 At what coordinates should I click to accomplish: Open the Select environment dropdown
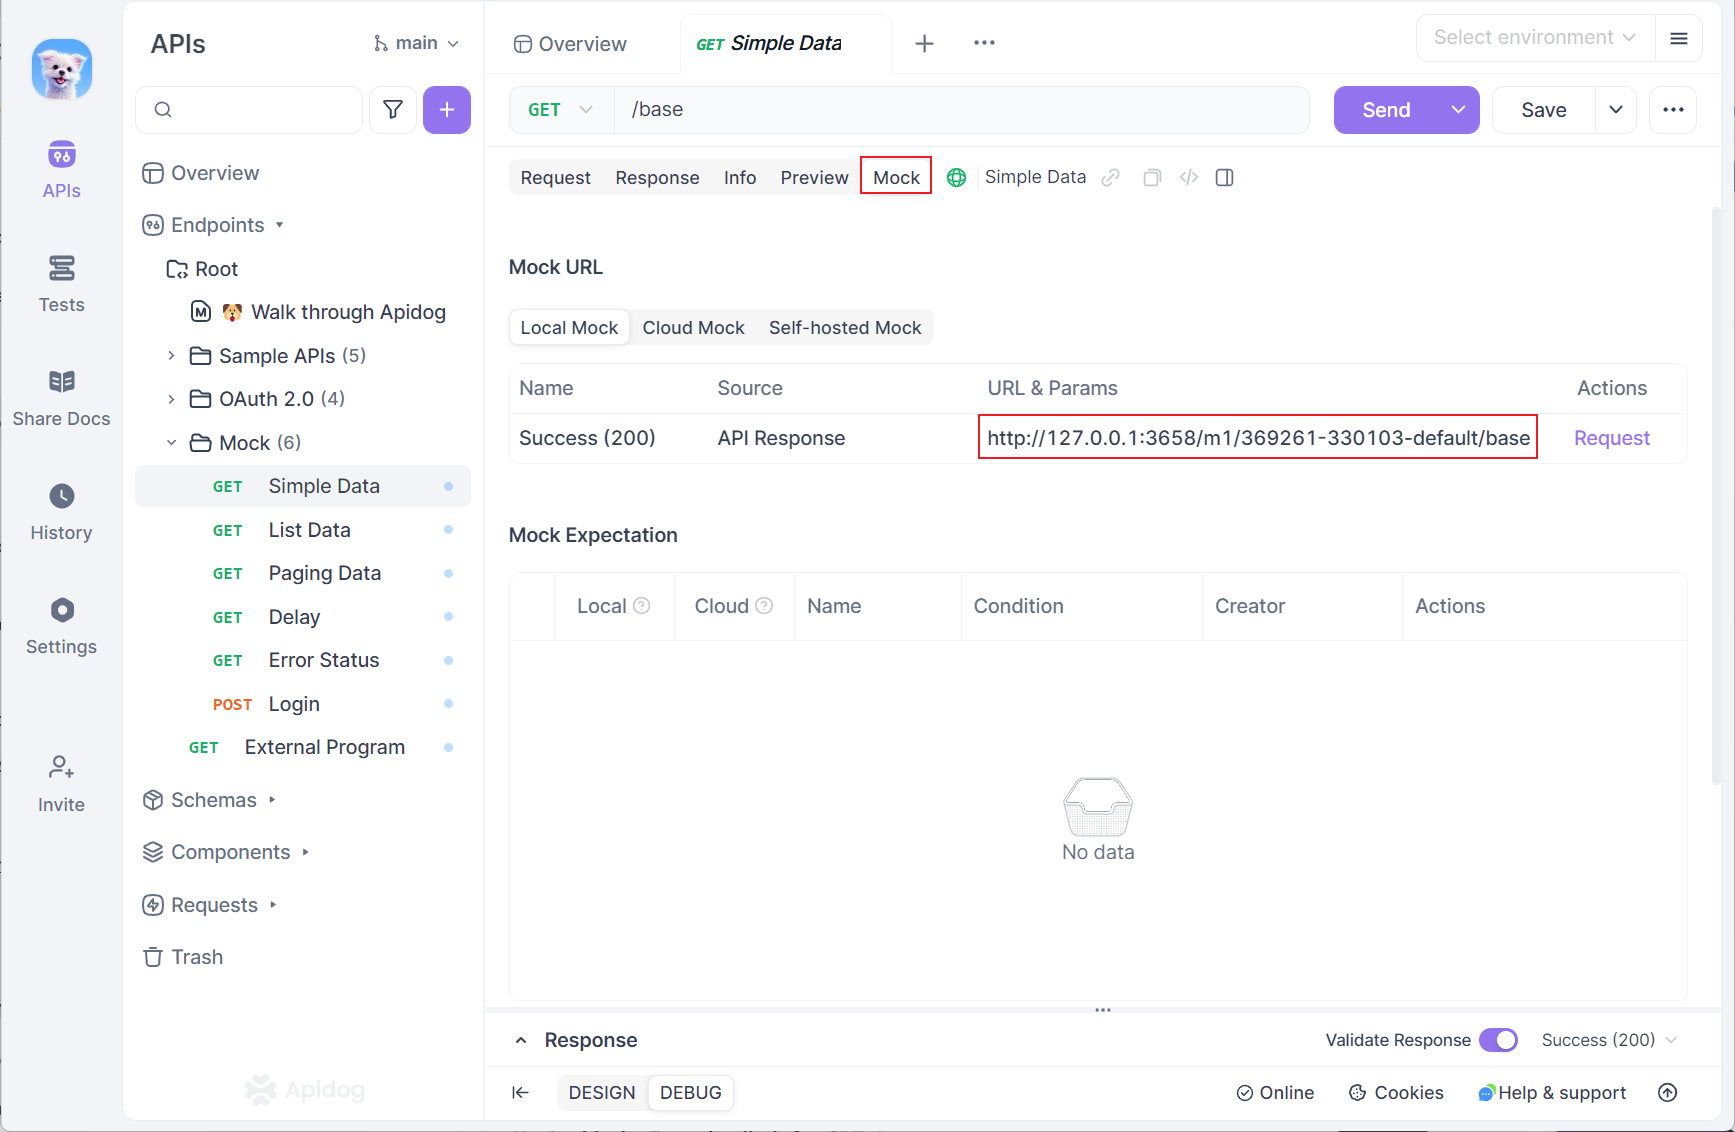1534,38
